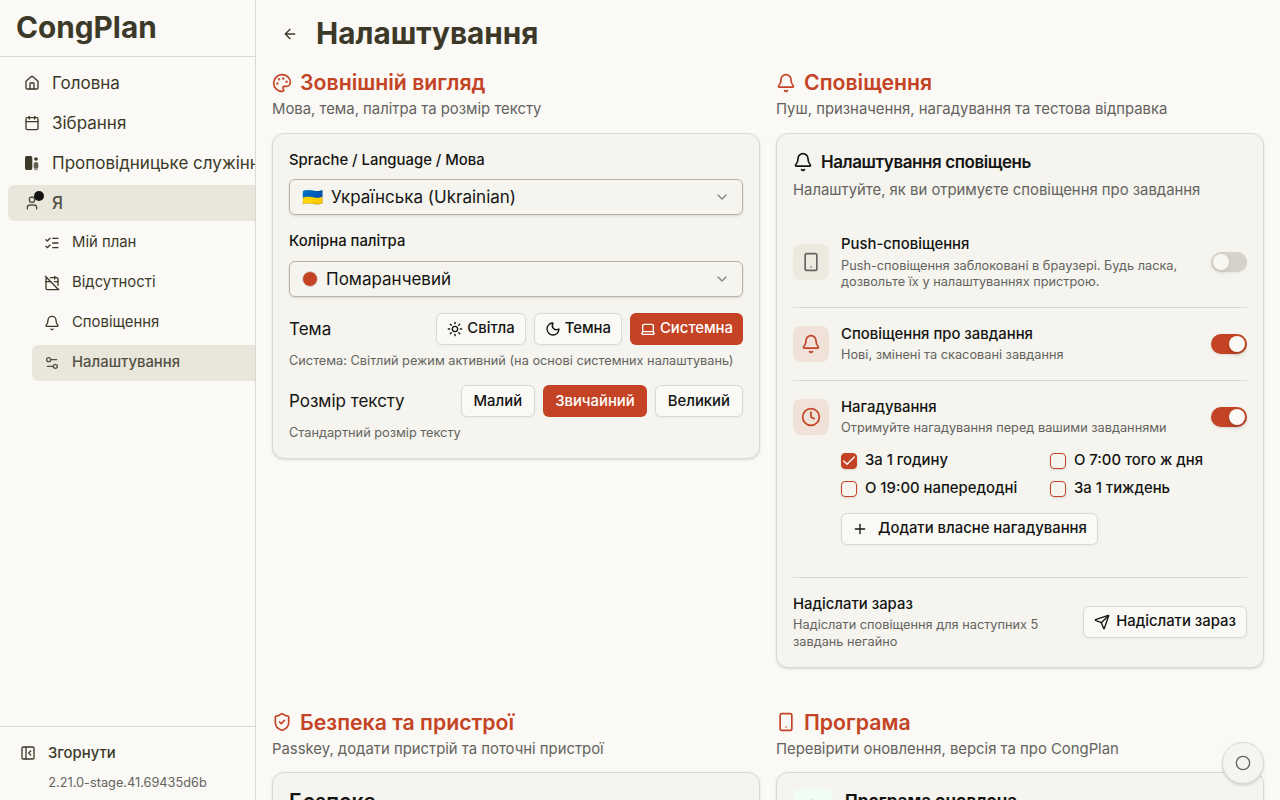Click the clock icon beside Нагадування
Image resolution: width=1280 pixels, height=800 pixels.
point(811,417)
